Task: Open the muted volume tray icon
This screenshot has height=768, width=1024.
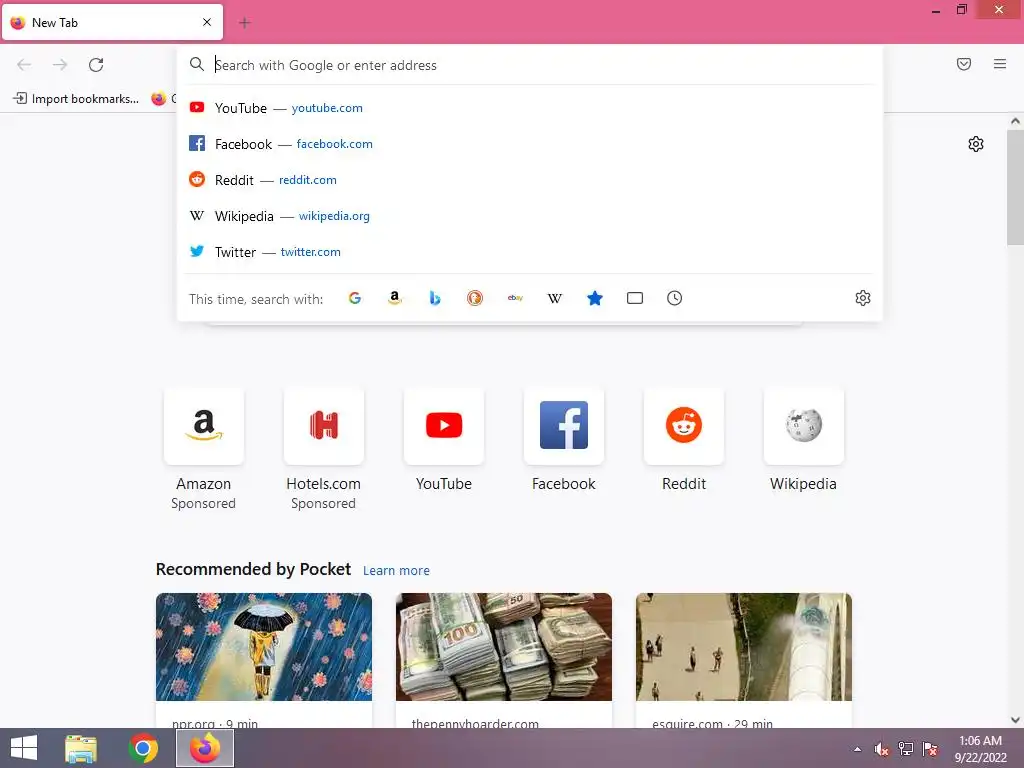Action: 882,749
